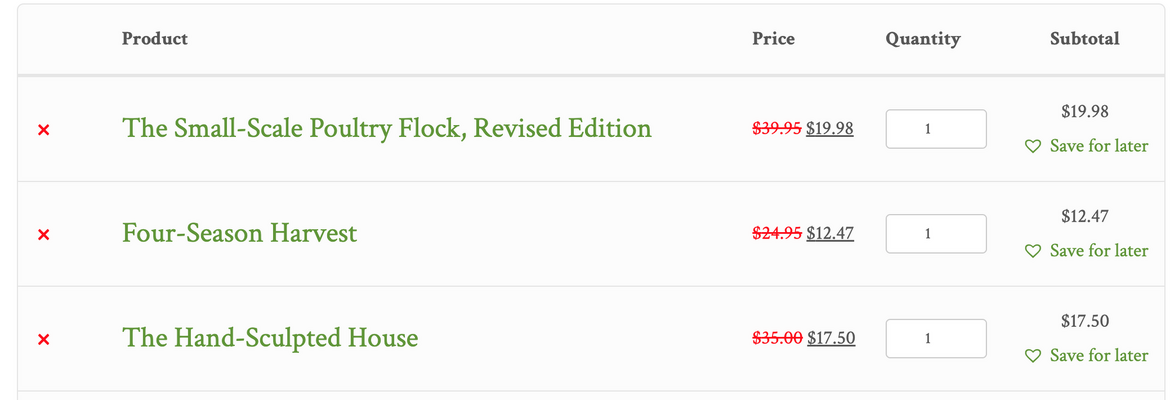Remove Four-Season Harvest with red X
Screen dimensions: 1170x400
[43, 234]
